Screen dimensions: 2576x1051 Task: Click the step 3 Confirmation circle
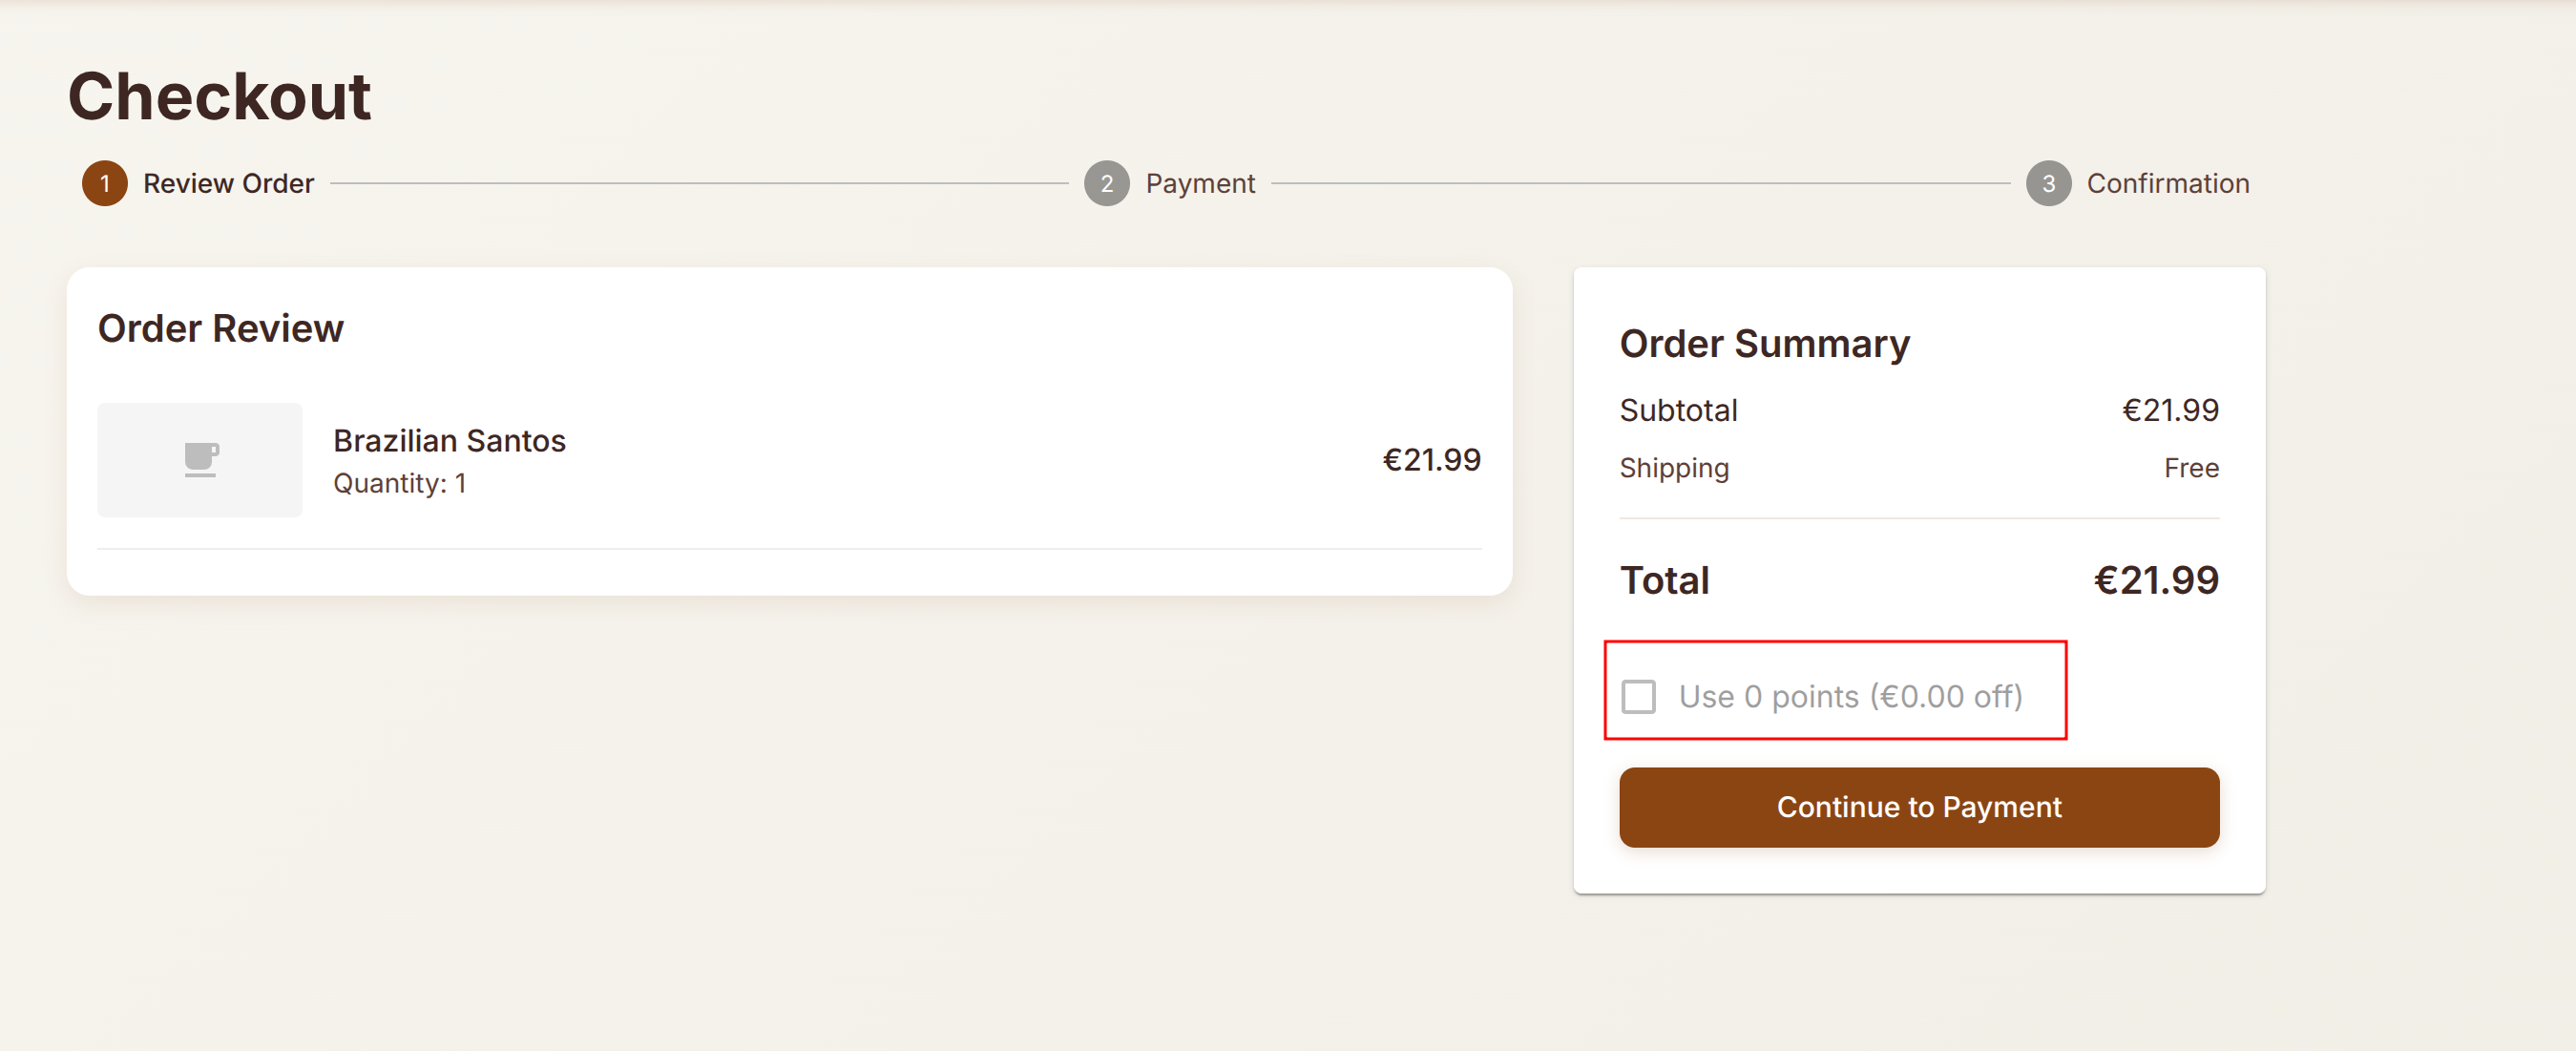[x=2048, y=184]
